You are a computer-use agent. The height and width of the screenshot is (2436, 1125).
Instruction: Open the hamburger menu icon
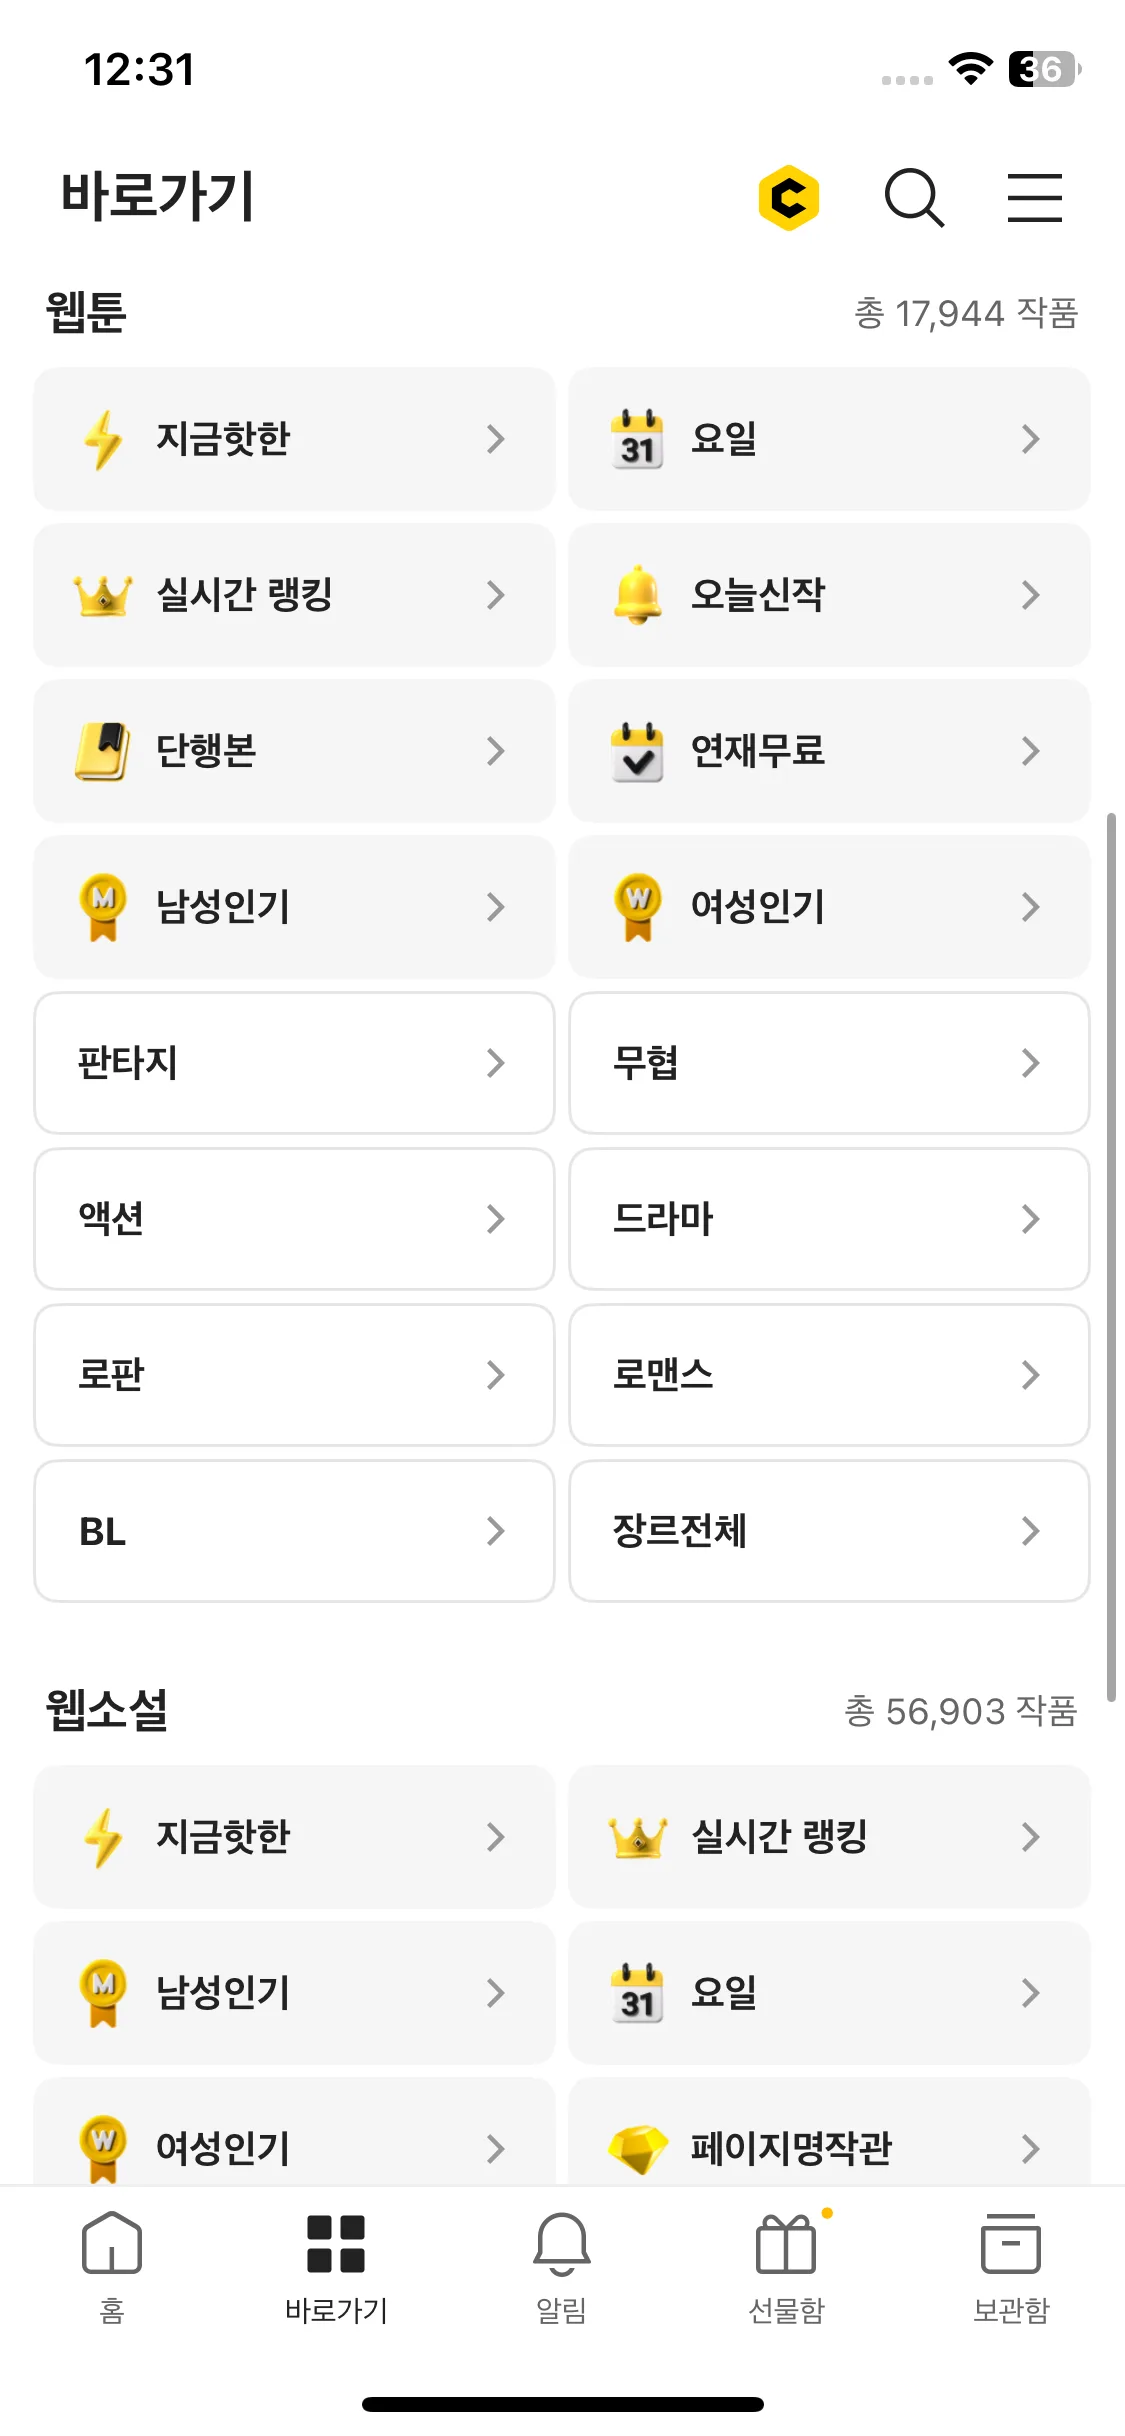[1034, 197]
